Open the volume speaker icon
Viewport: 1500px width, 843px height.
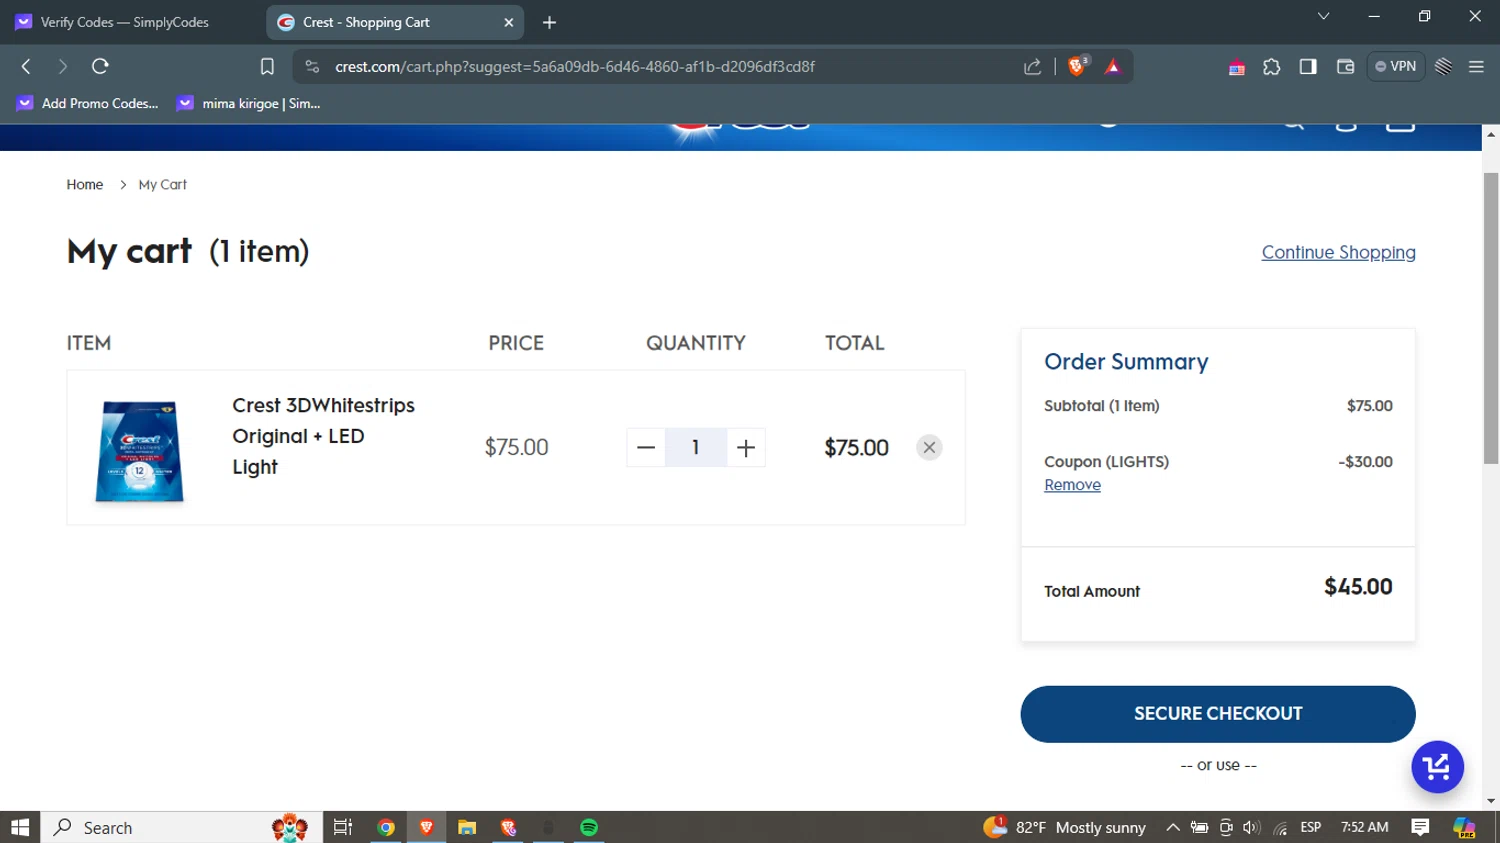[x=1252, y=827]
